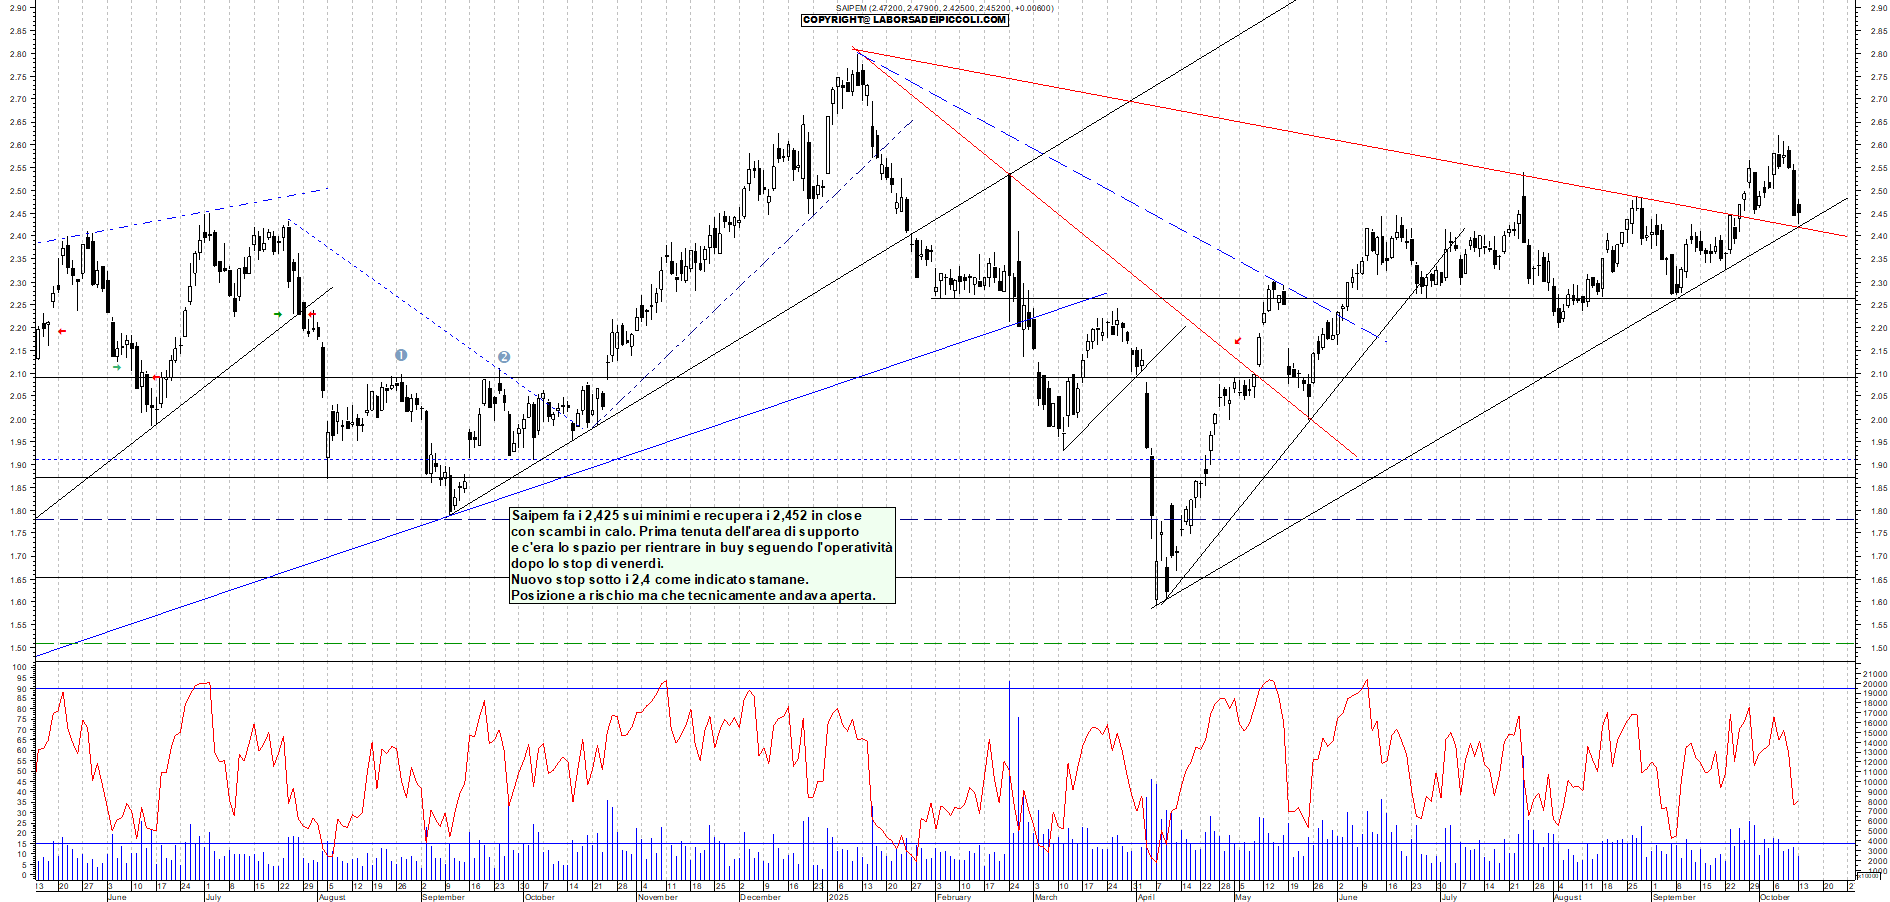The width and height of the screenshot is (1890, 902).
Task: Click the December label on the time axis
Action: tap(760, 897)
